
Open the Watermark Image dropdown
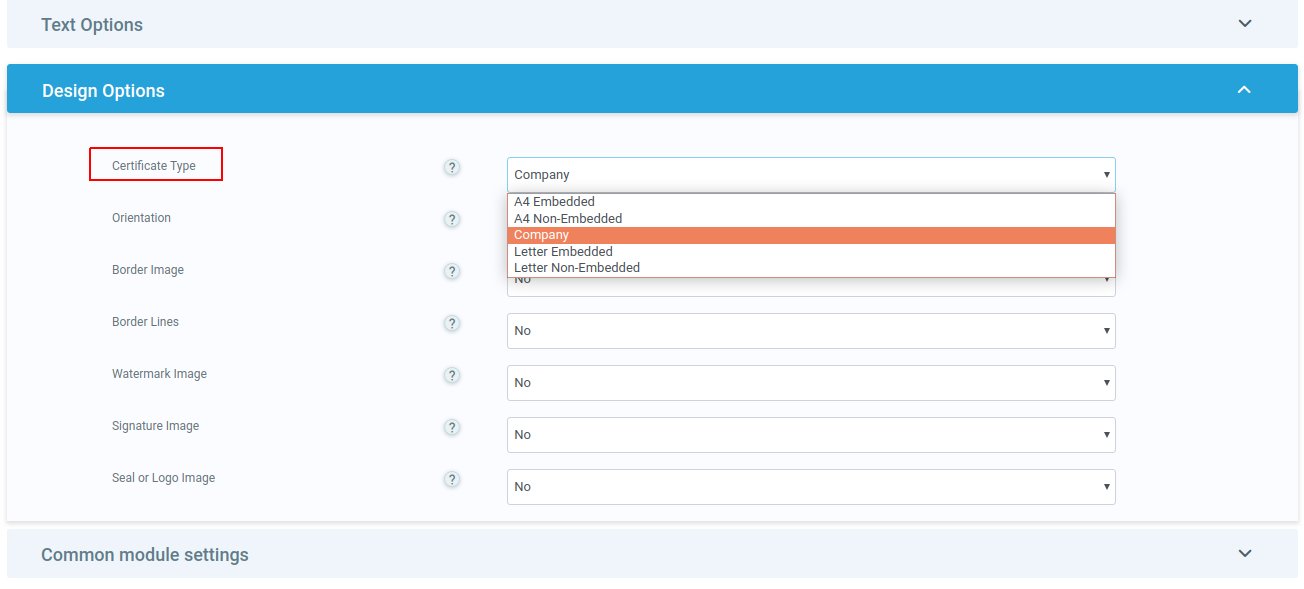810,383
